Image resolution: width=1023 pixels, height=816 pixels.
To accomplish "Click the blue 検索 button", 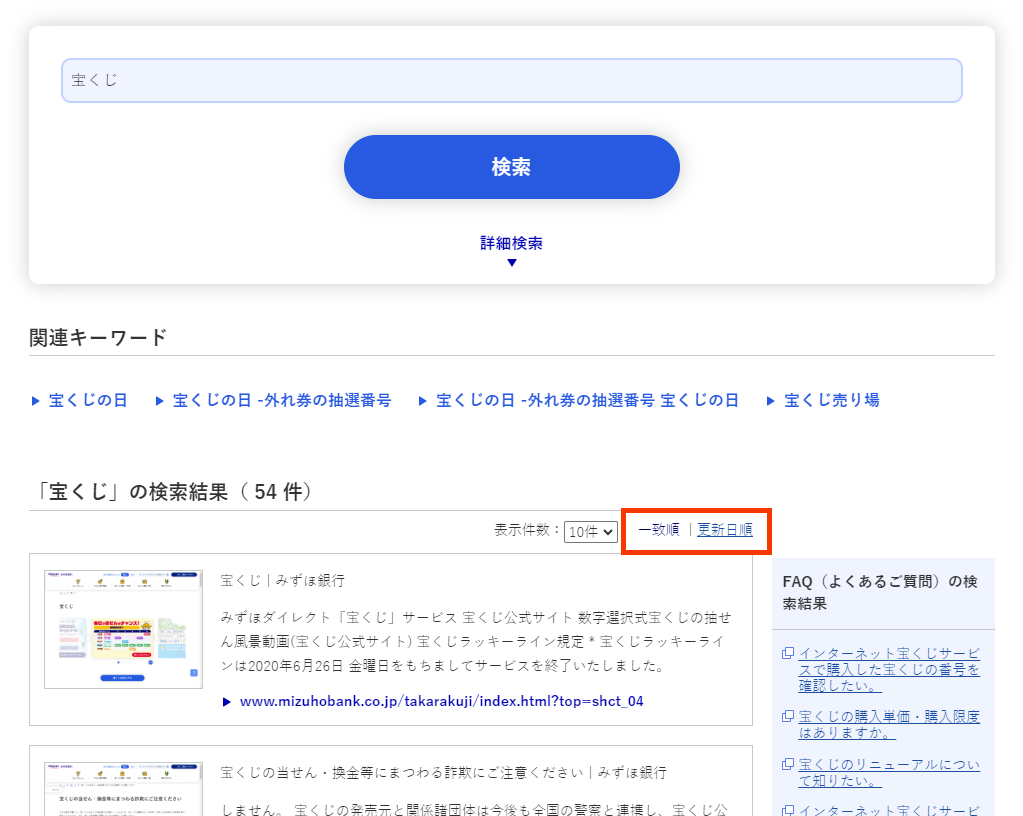I will (x=512, y=167).
